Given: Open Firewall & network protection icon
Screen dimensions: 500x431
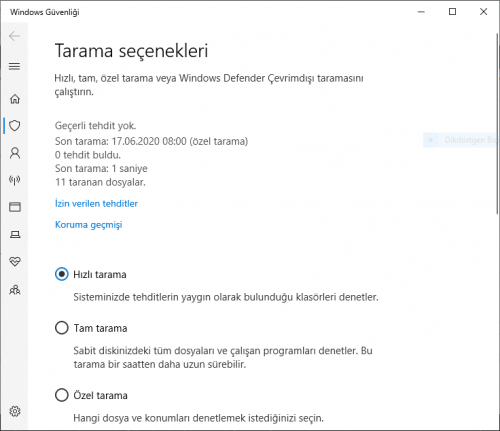Looking at the screenshot, I should click(x=15, y=180).
